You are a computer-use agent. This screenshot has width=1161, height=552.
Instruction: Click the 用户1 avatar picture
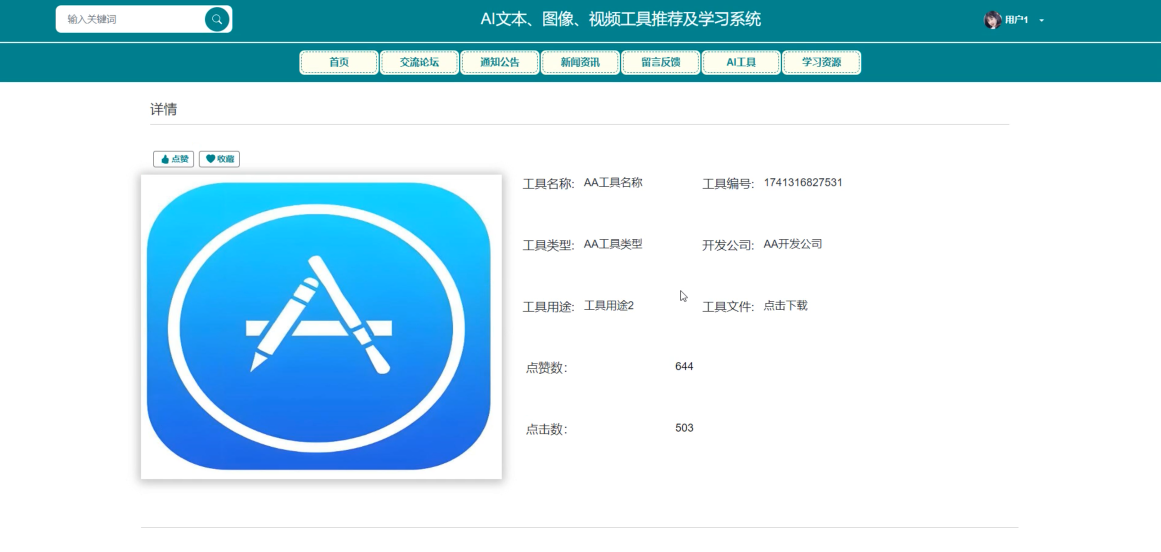[x=992, y=20]
